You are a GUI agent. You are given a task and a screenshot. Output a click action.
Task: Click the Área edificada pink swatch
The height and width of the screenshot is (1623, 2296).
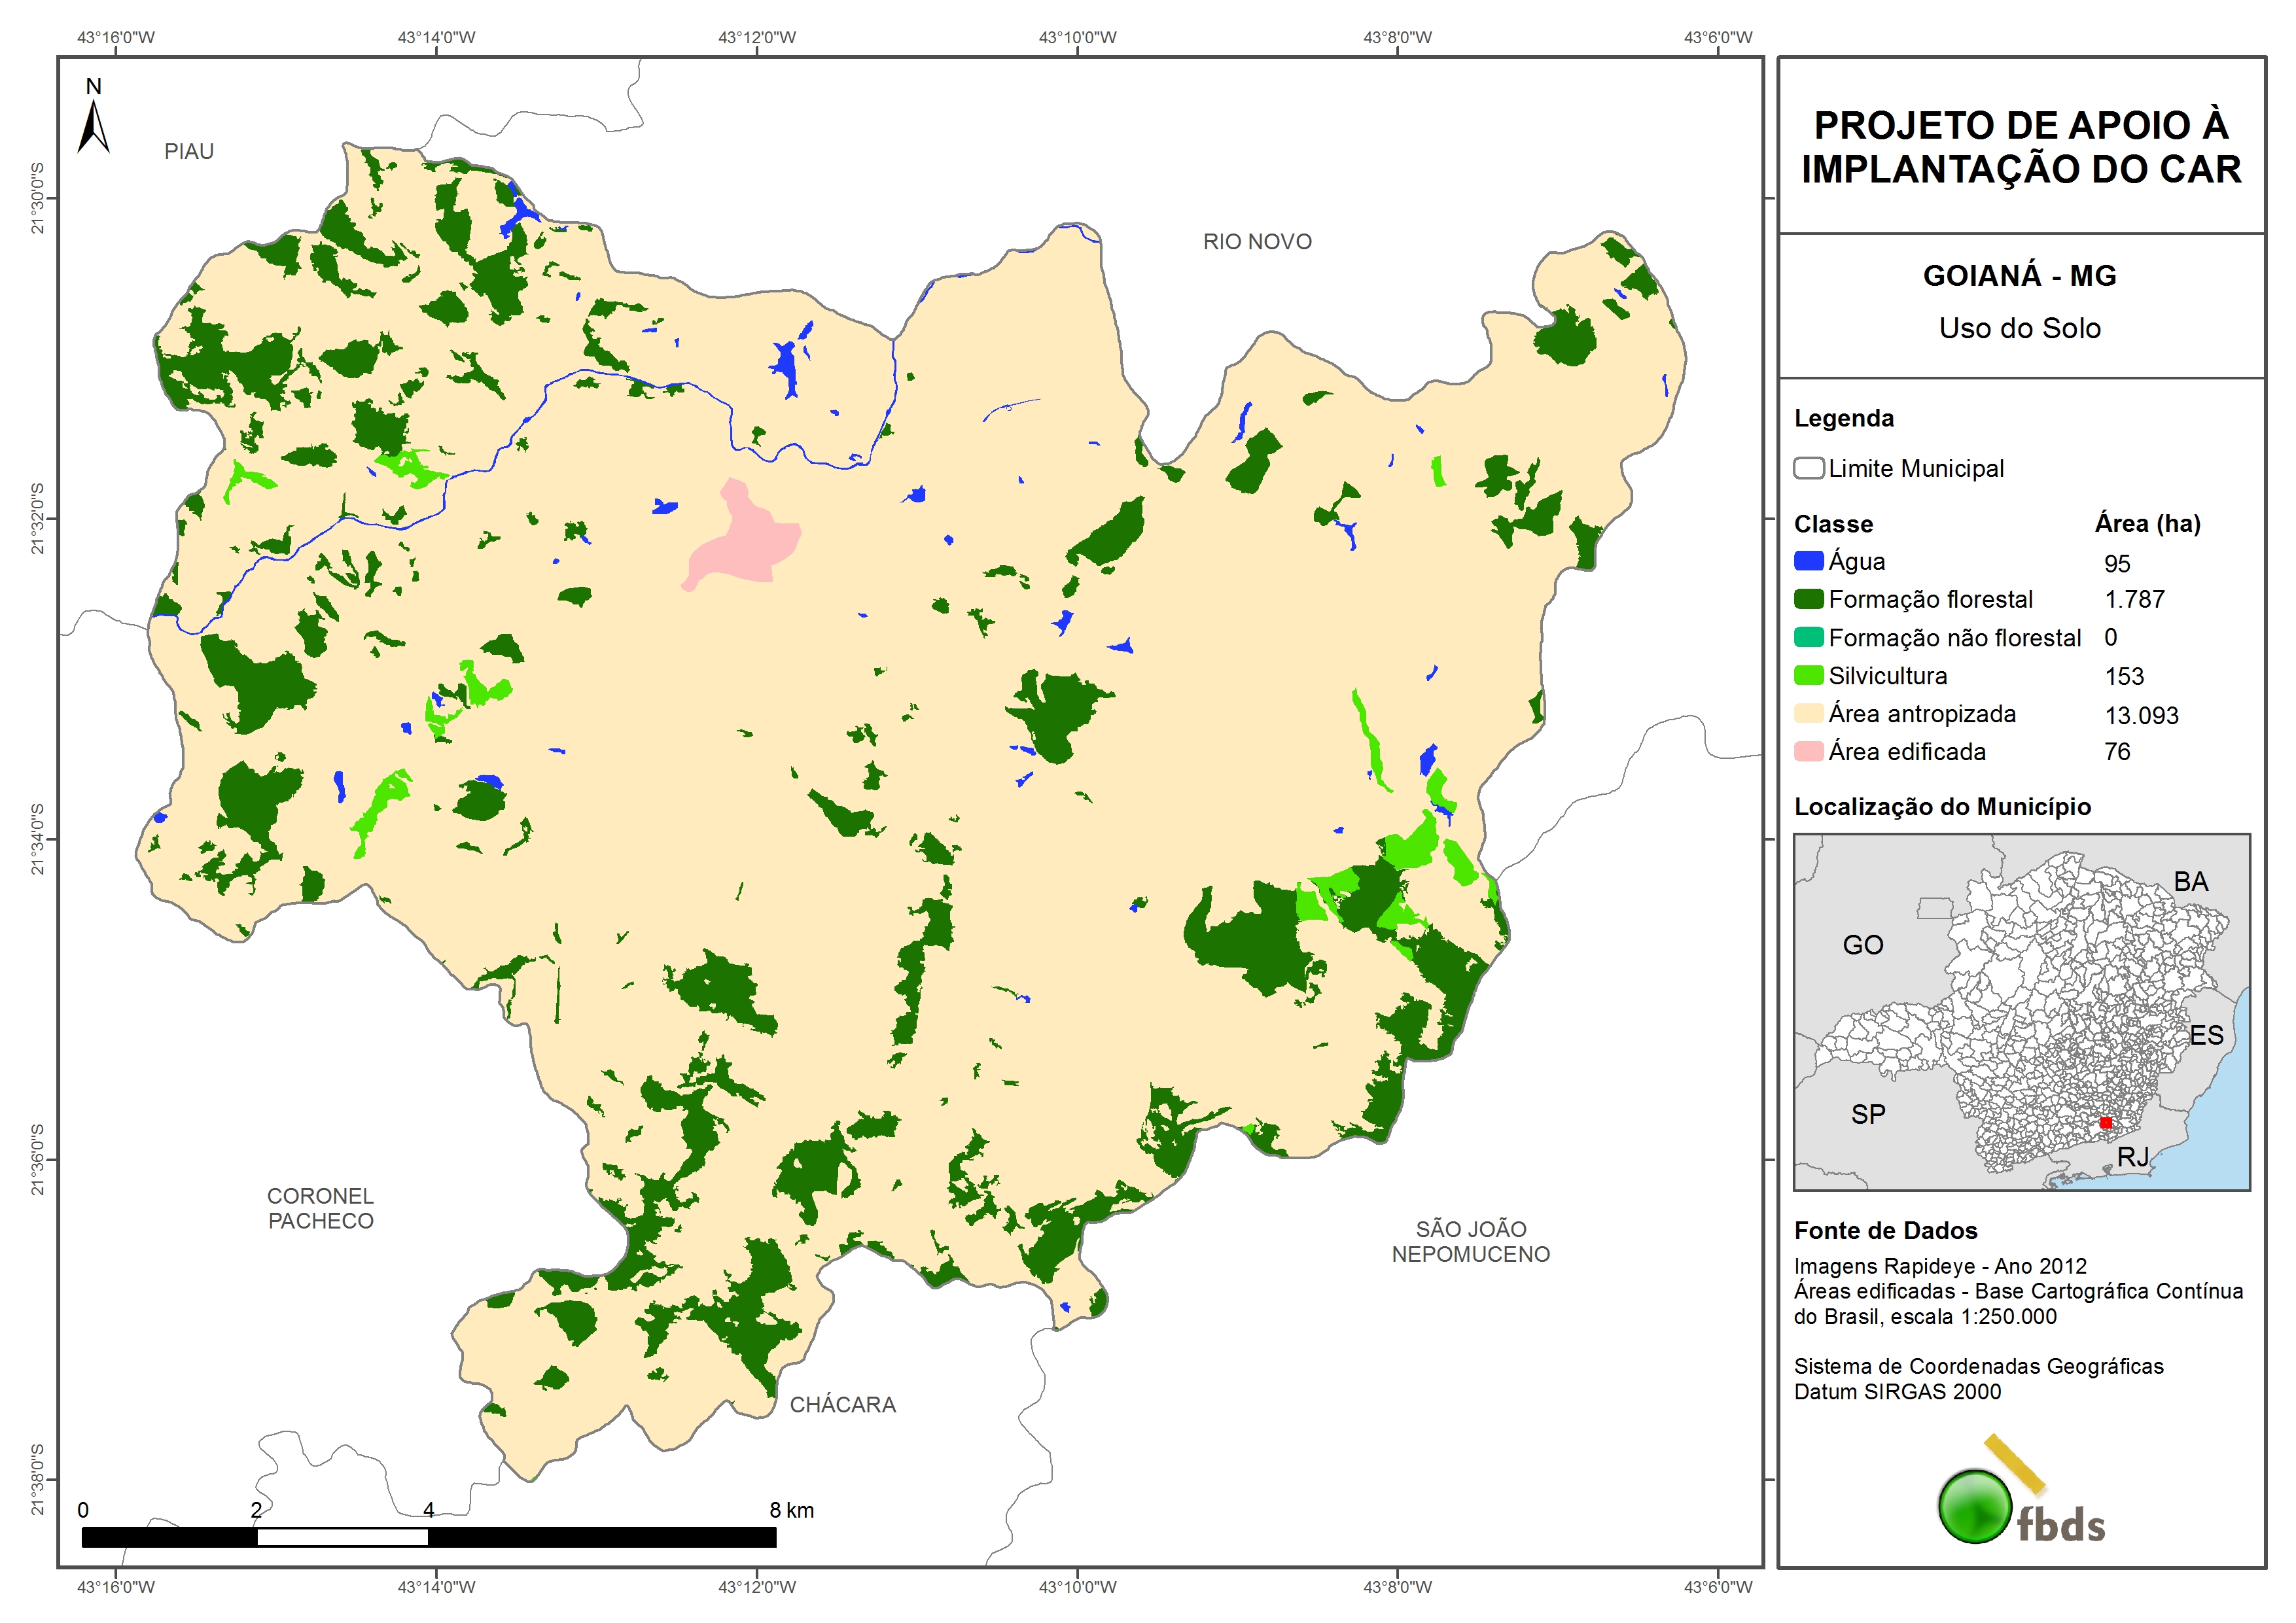[x=1808, y=751]
